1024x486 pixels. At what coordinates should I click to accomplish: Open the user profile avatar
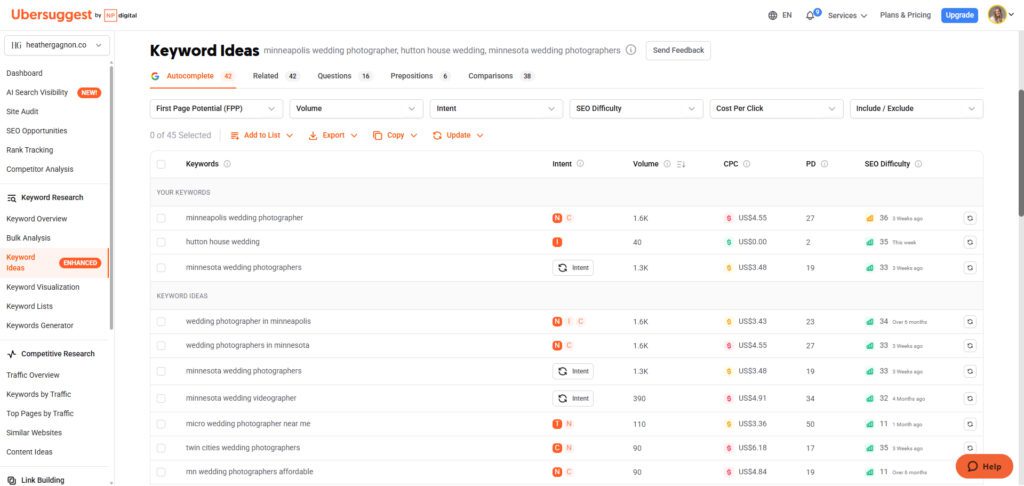point(997,15)
